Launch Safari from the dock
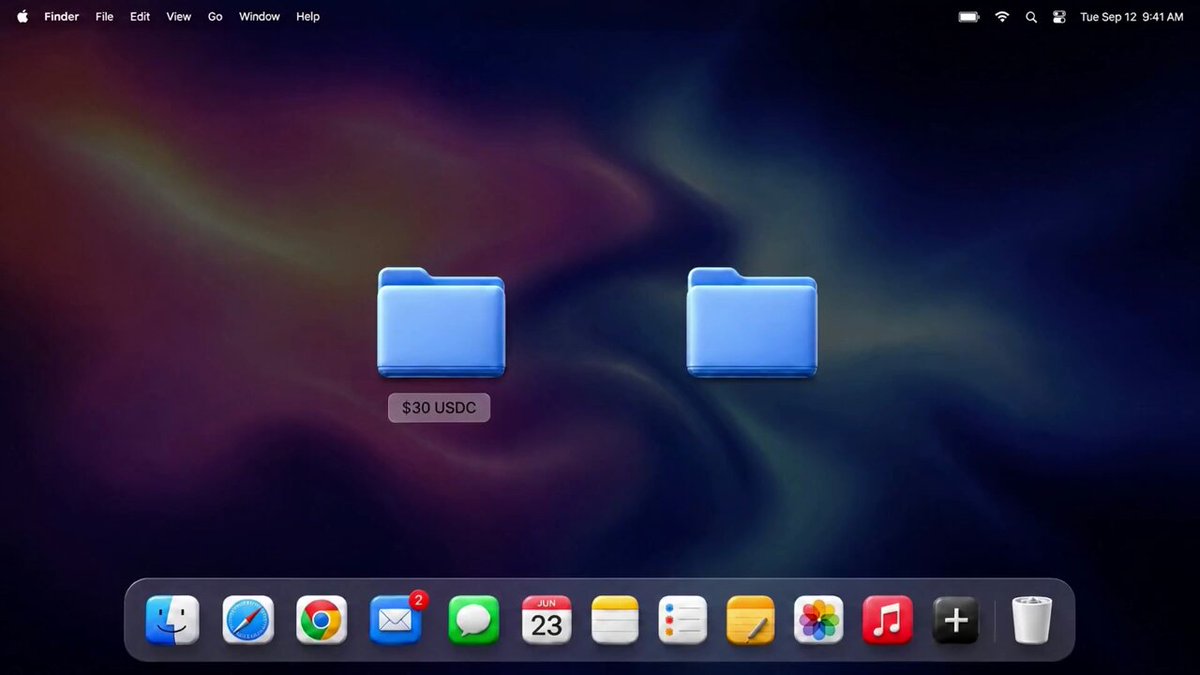Screen dimensions: 1200x675 point(247,620)
